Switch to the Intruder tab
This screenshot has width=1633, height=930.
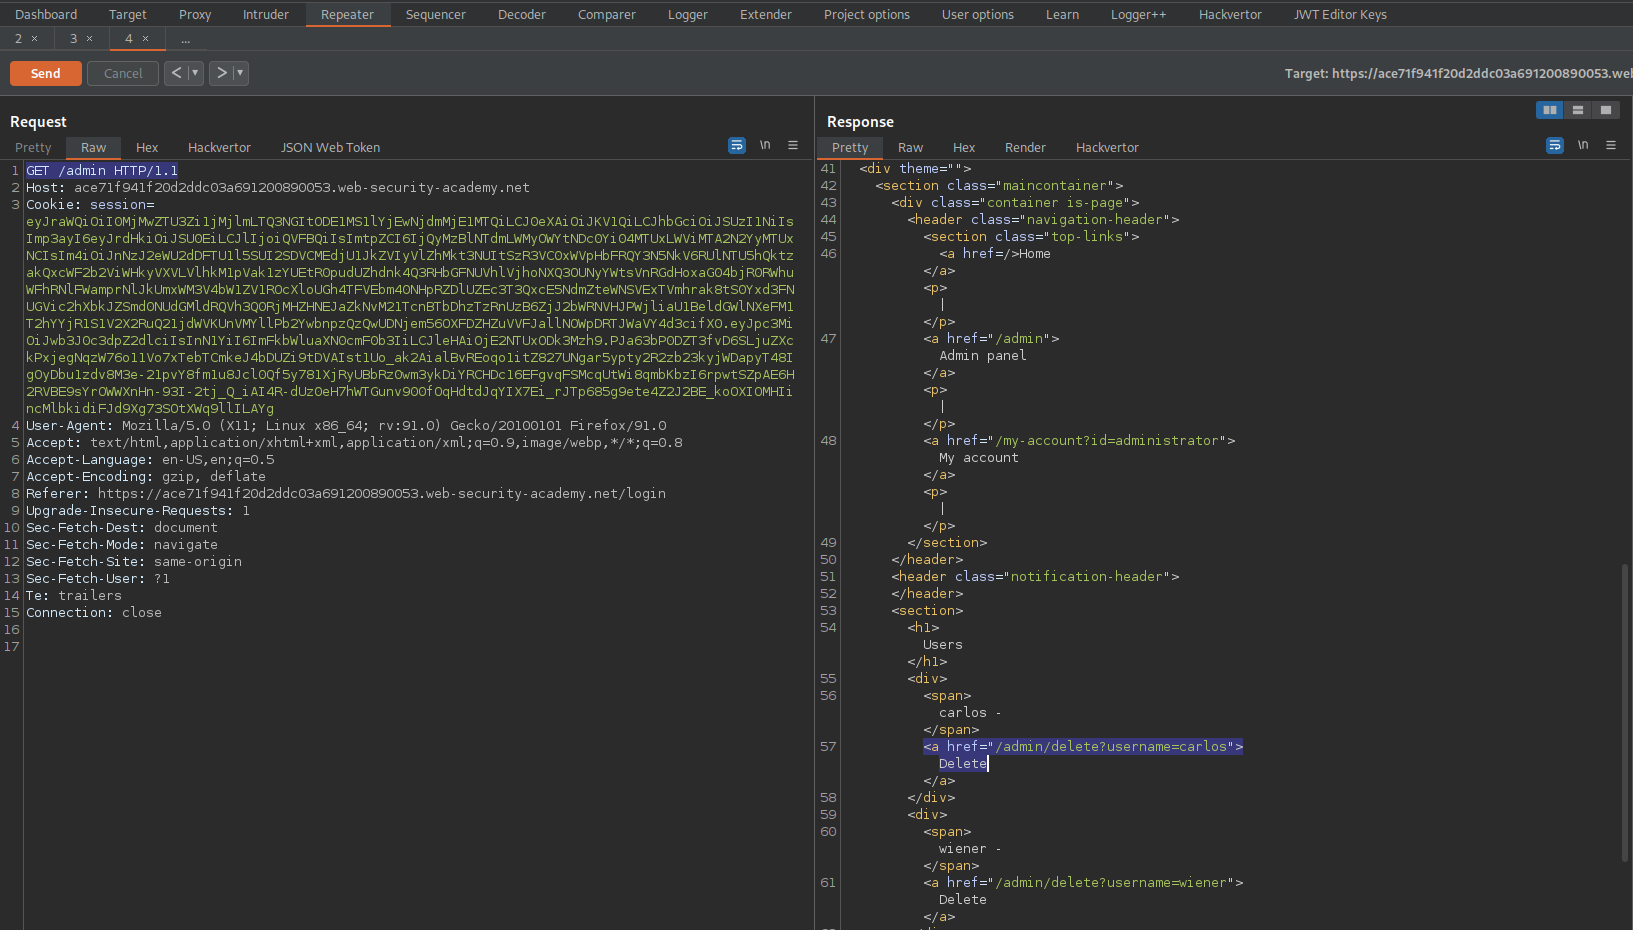coord(265,14)
